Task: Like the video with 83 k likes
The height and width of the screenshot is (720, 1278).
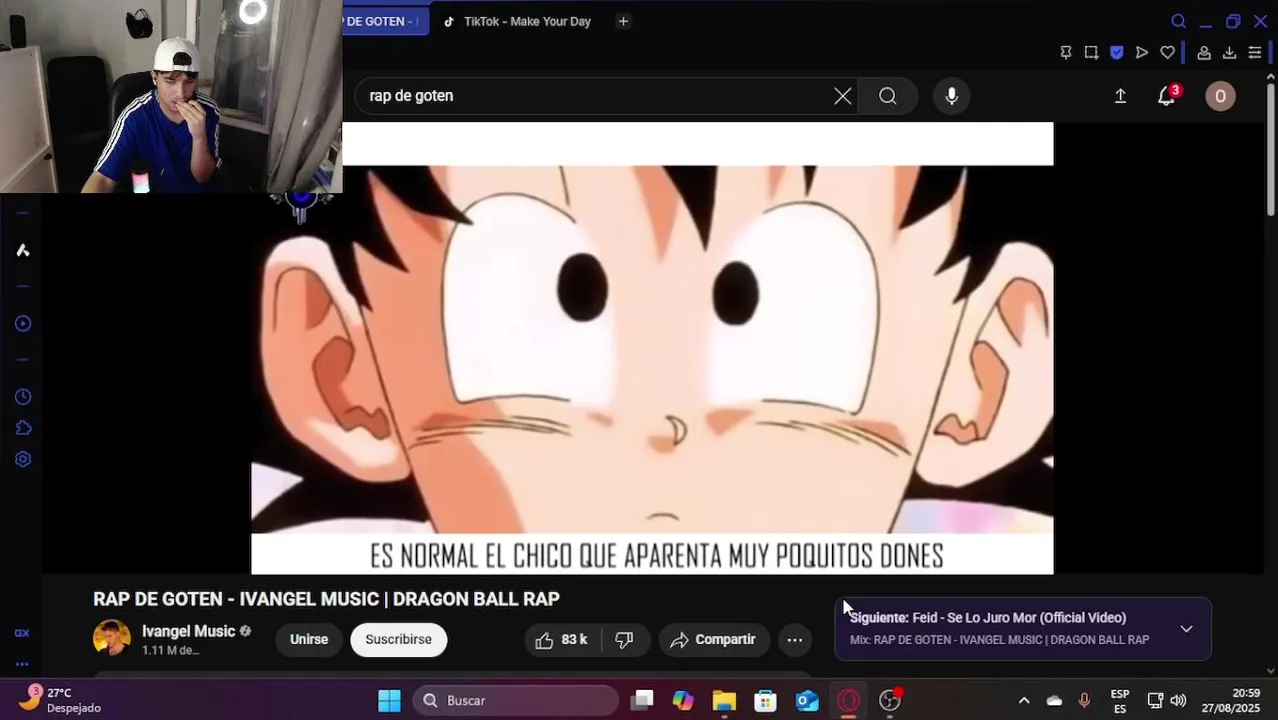Action: (x=561, y=640)
